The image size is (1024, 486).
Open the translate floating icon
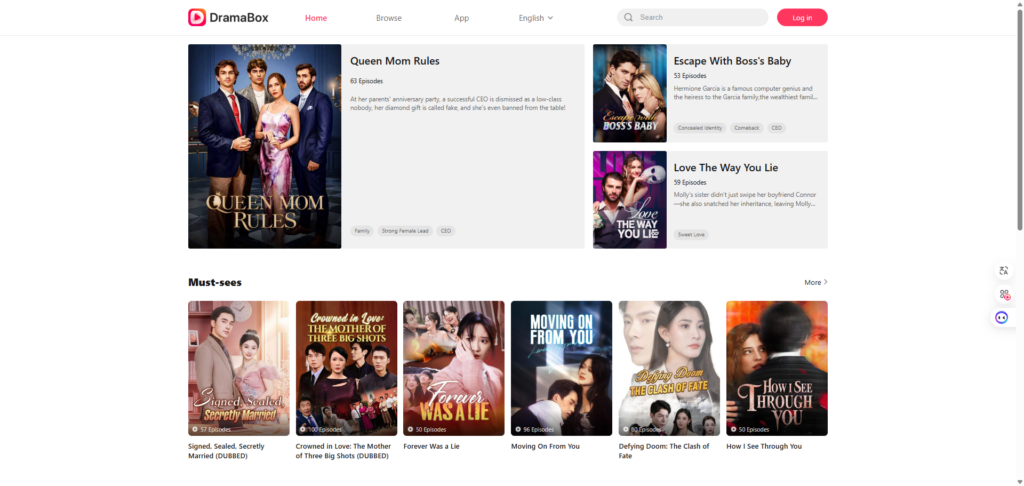pyautogui.click(x=1004, y=270)
